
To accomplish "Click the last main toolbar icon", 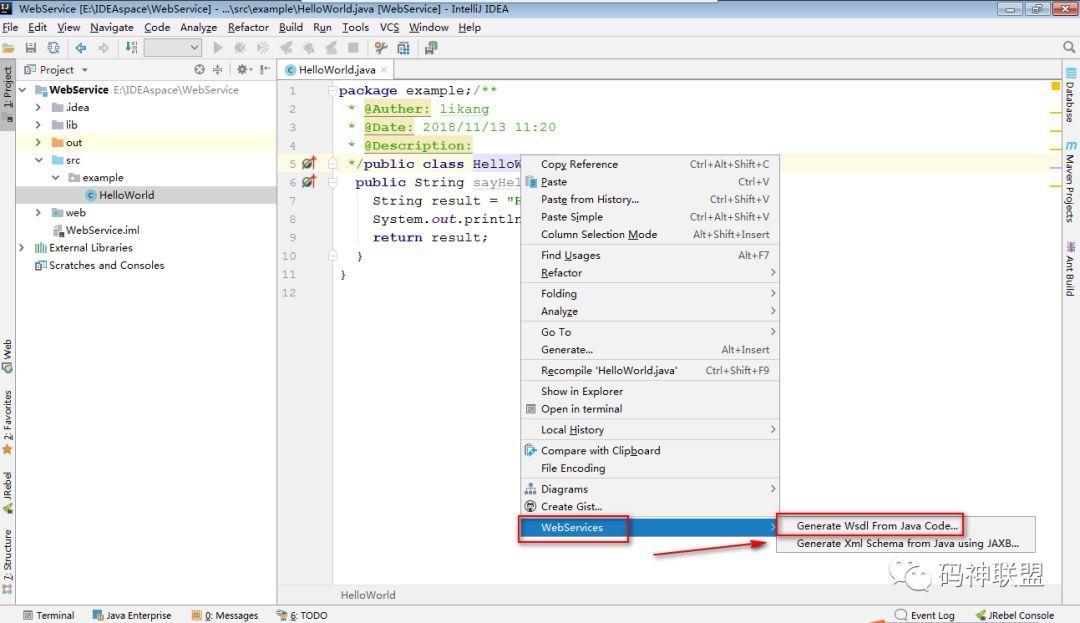I will click(x=431, y=47).
